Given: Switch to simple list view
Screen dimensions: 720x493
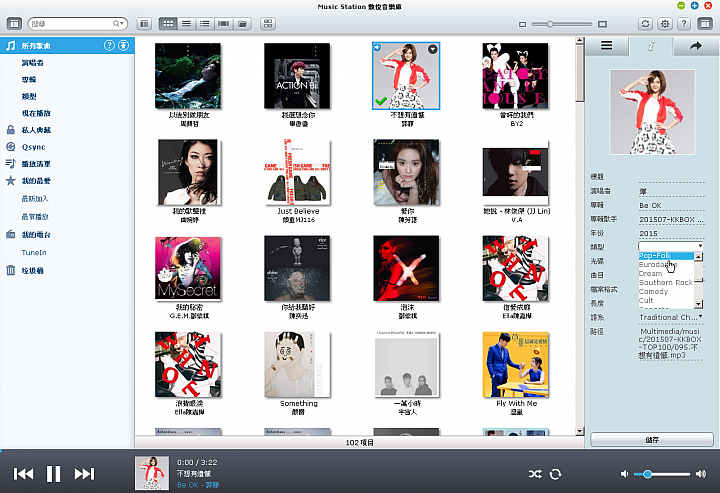Looking at the screenshot, I should pos(186,23).
